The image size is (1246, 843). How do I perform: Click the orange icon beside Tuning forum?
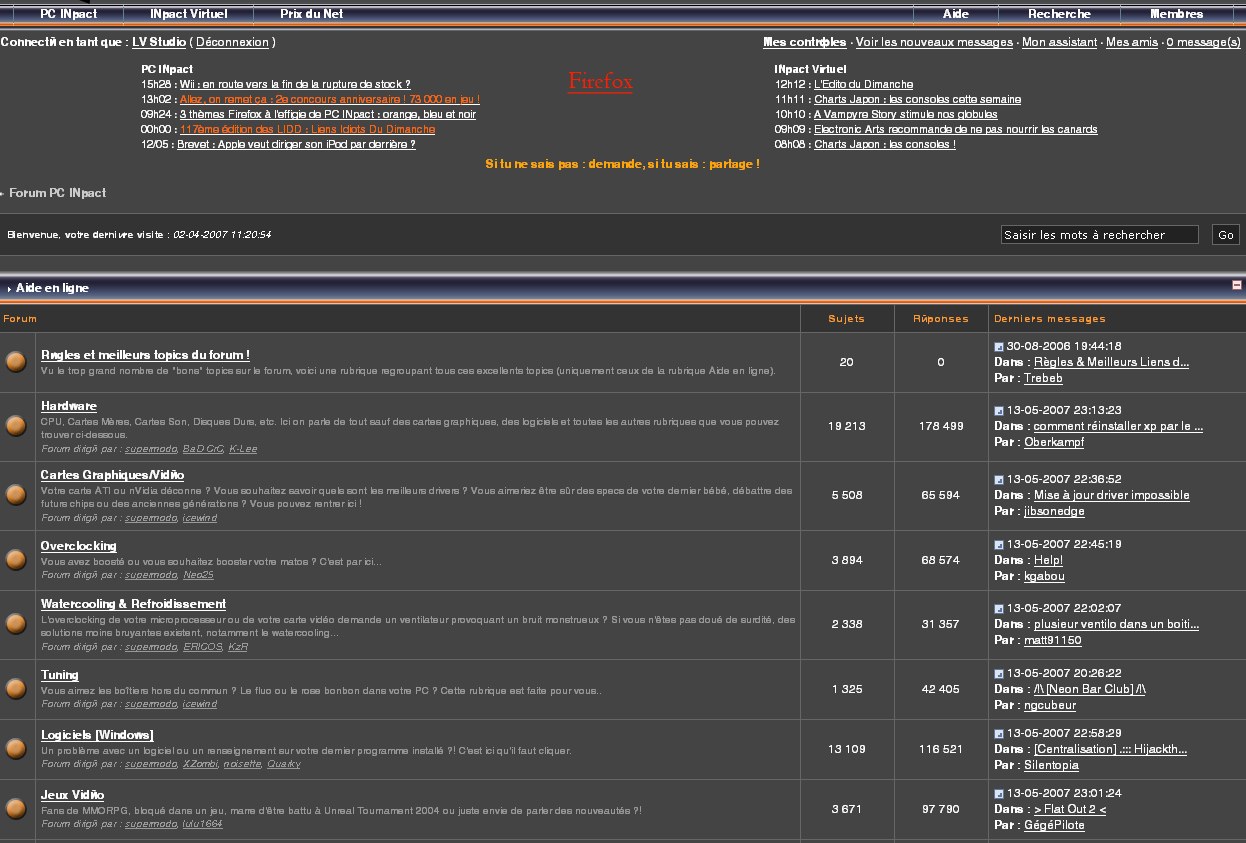pos(16,688)
